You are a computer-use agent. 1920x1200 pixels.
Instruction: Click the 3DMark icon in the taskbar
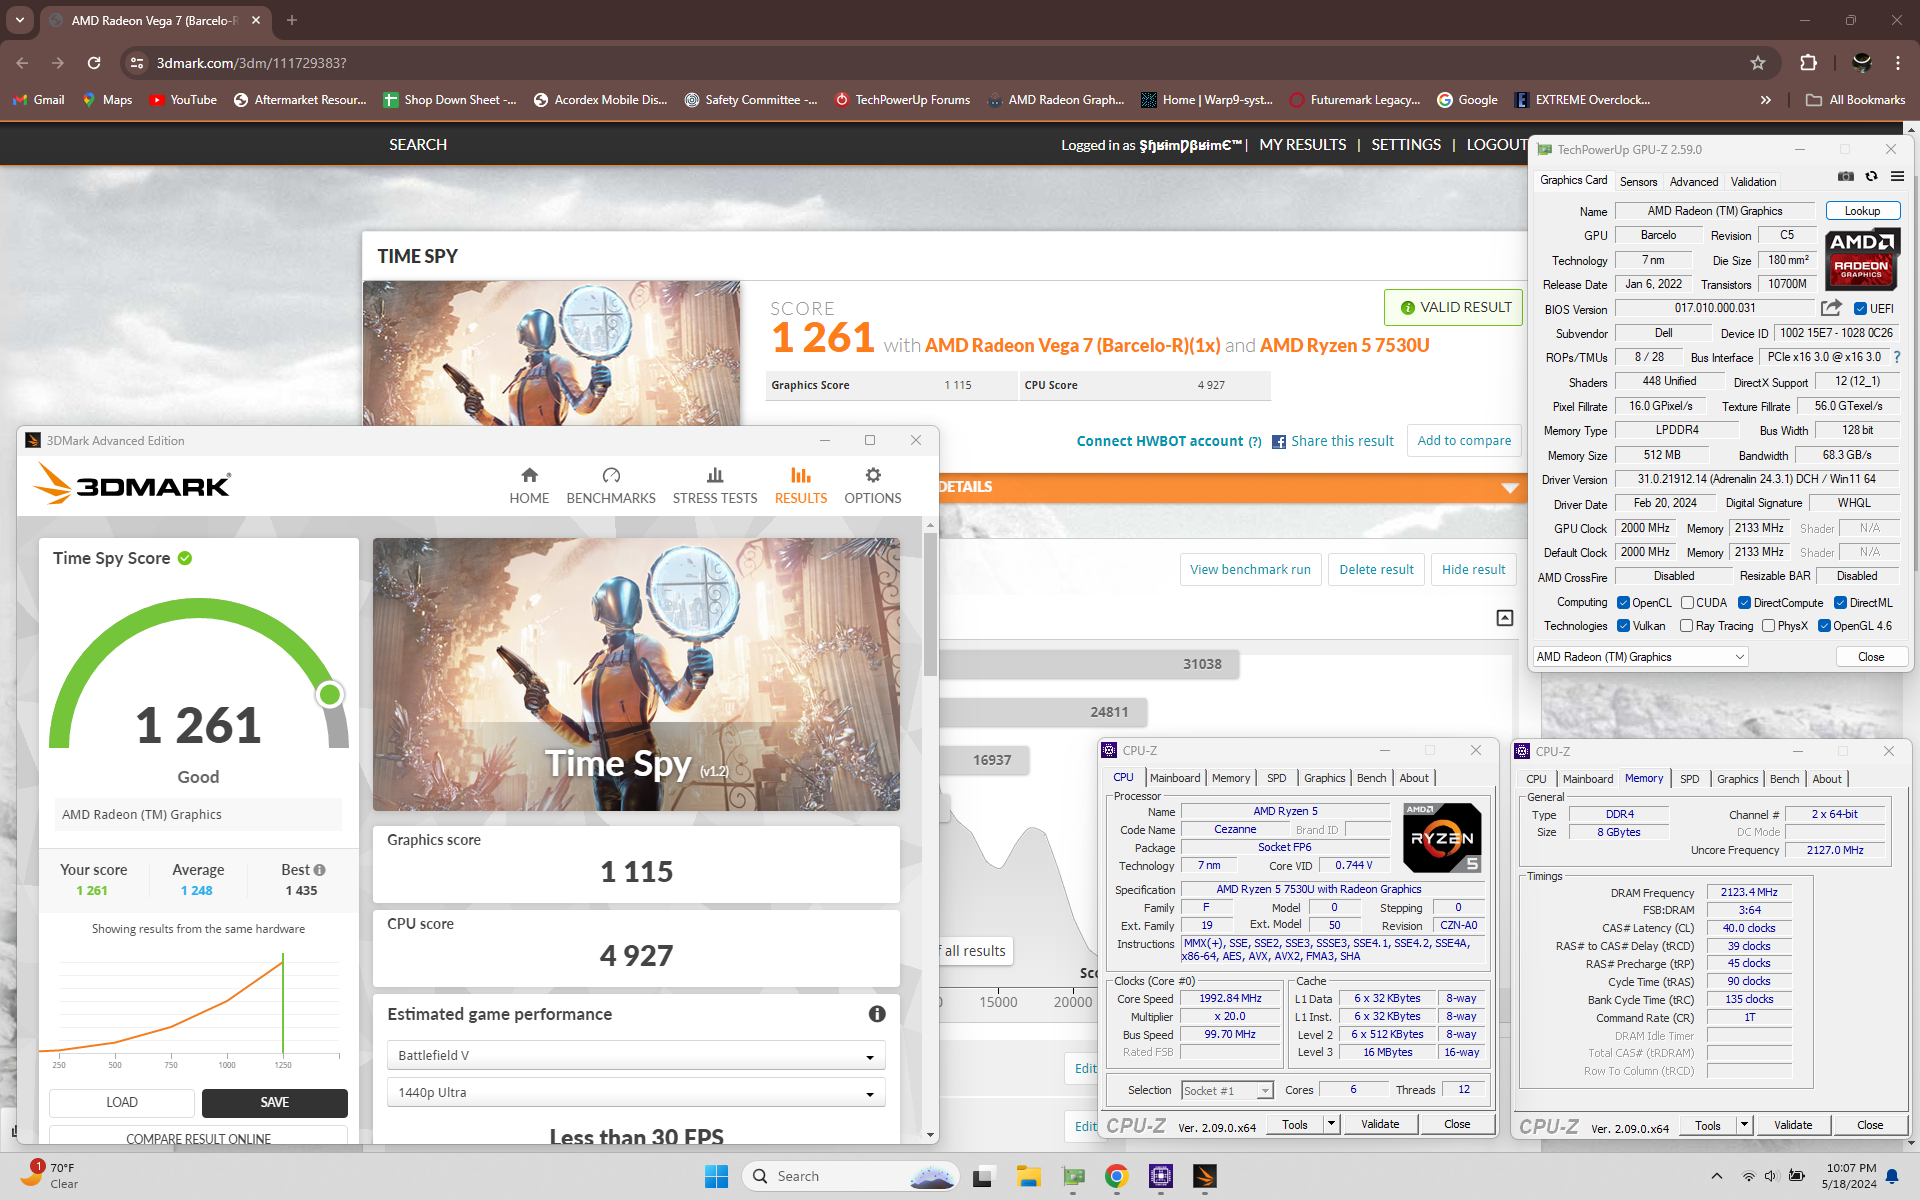1205,1176
